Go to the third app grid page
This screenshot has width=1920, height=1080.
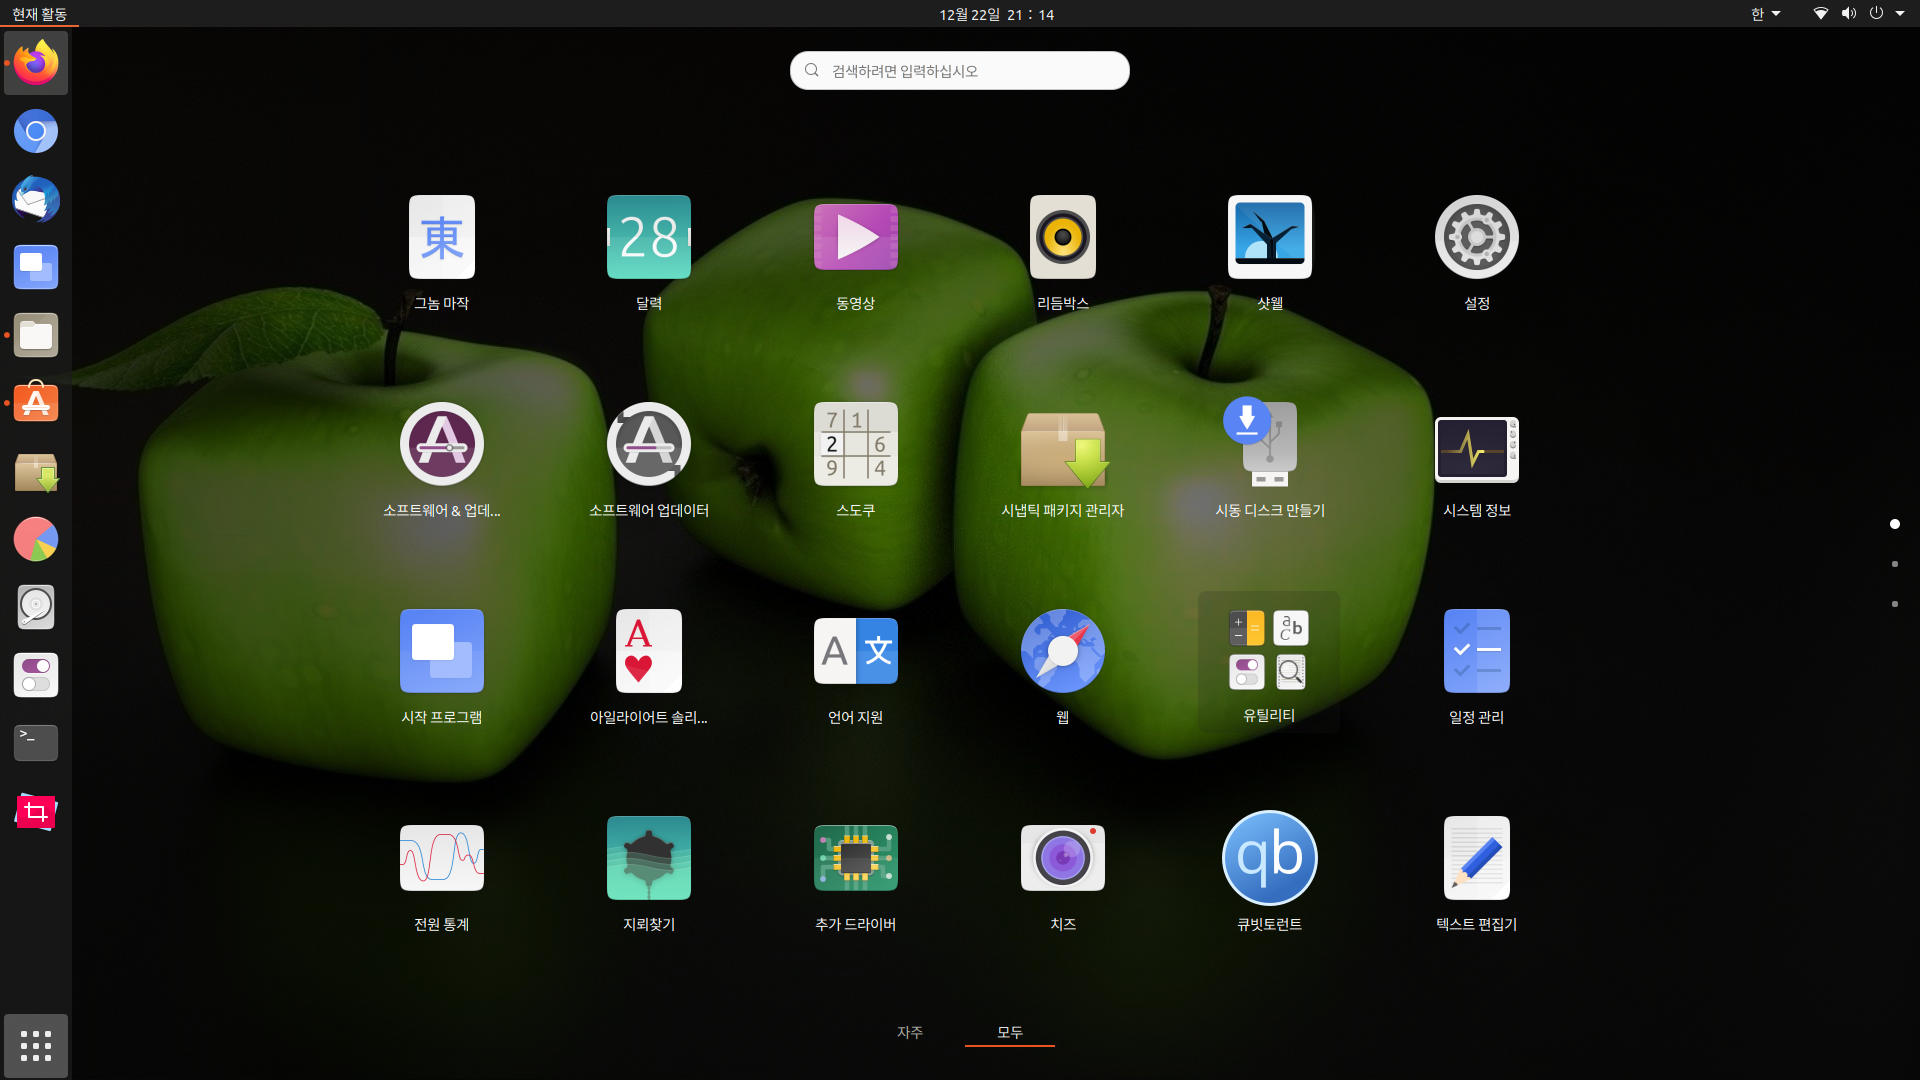point(1895,604)
